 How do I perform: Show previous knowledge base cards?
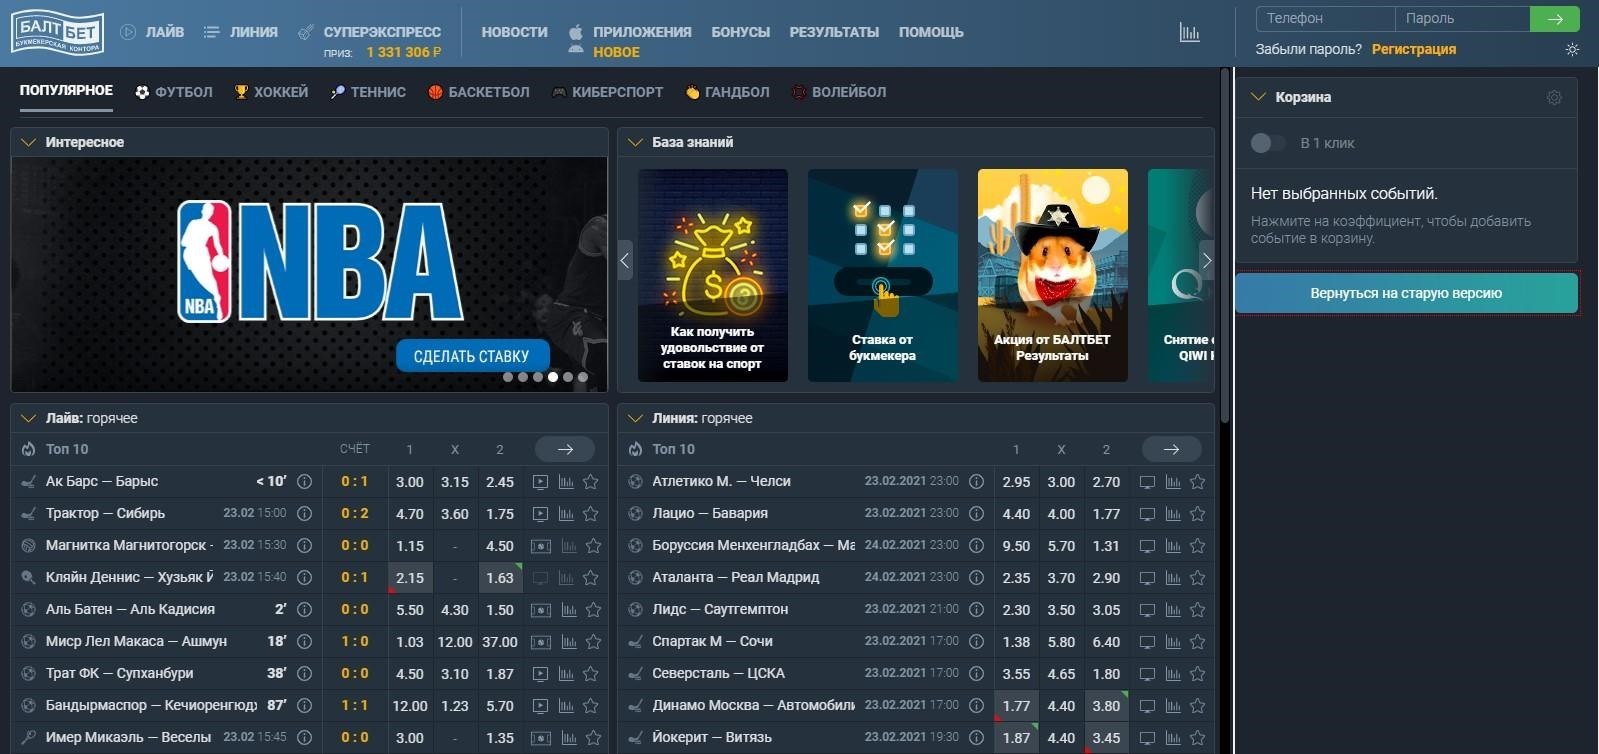coord(625,261)
